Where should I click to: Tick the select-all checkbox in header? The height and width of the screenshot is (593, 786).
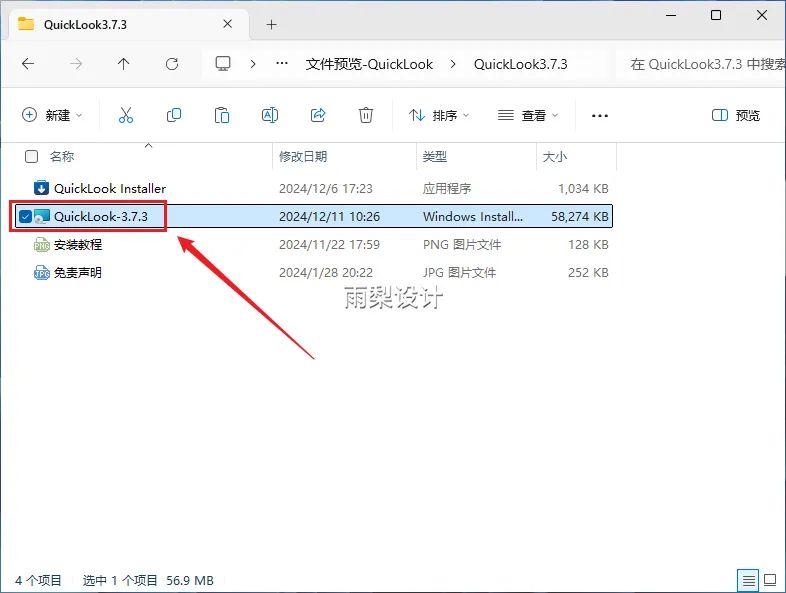[31, 157]
